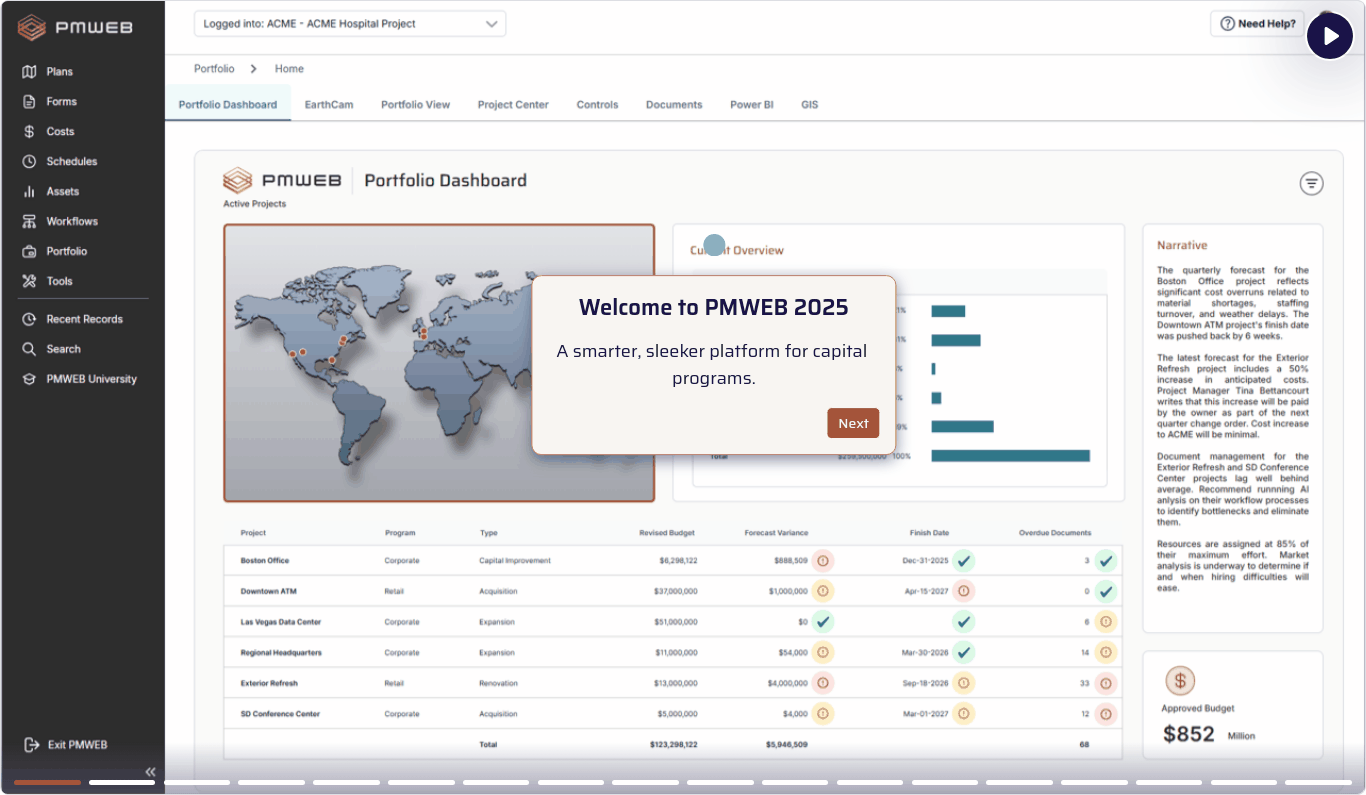Click Exit PMWEB in the sidebar

pos(77,745)
